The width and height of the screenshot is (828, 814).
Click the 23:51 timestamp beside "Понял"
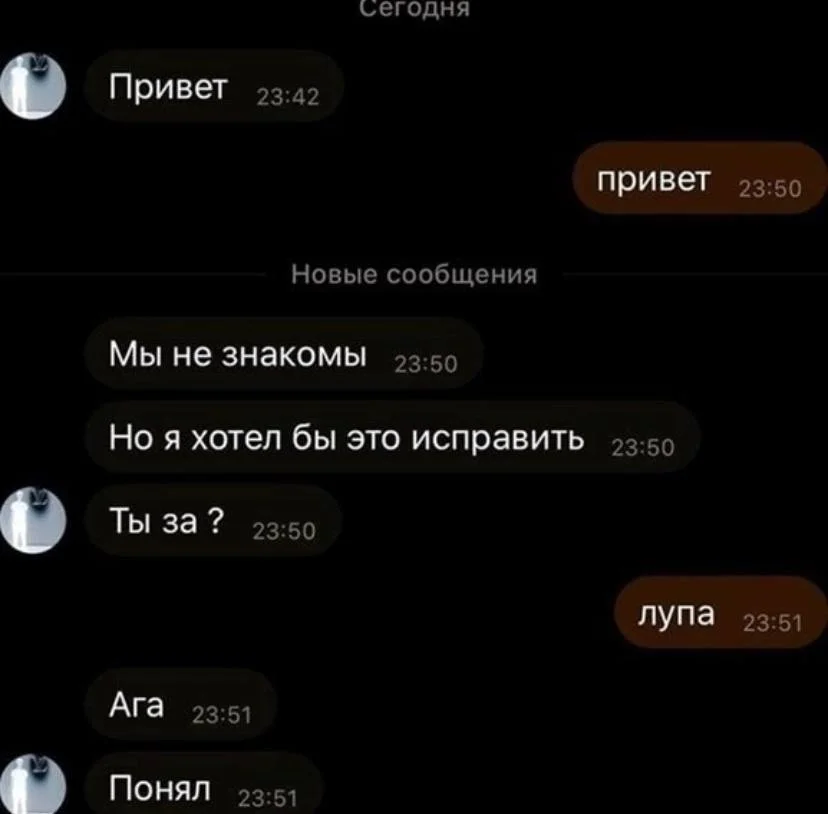268,799
